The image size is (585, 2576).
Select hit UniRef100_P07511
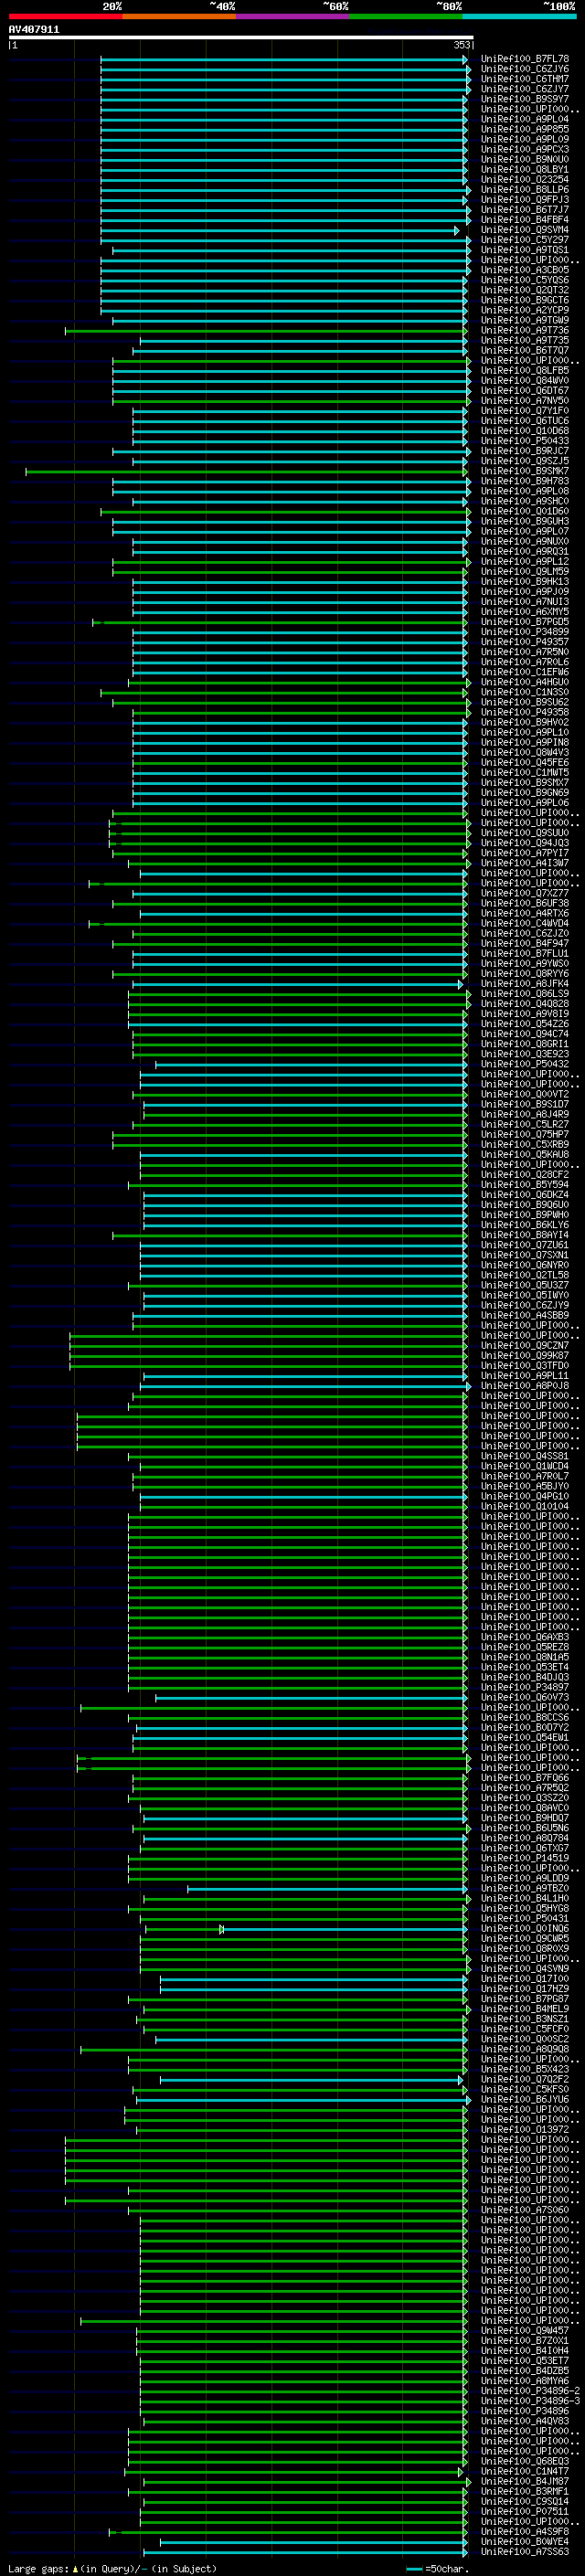pyautogui.click(x=524, y=2511)
